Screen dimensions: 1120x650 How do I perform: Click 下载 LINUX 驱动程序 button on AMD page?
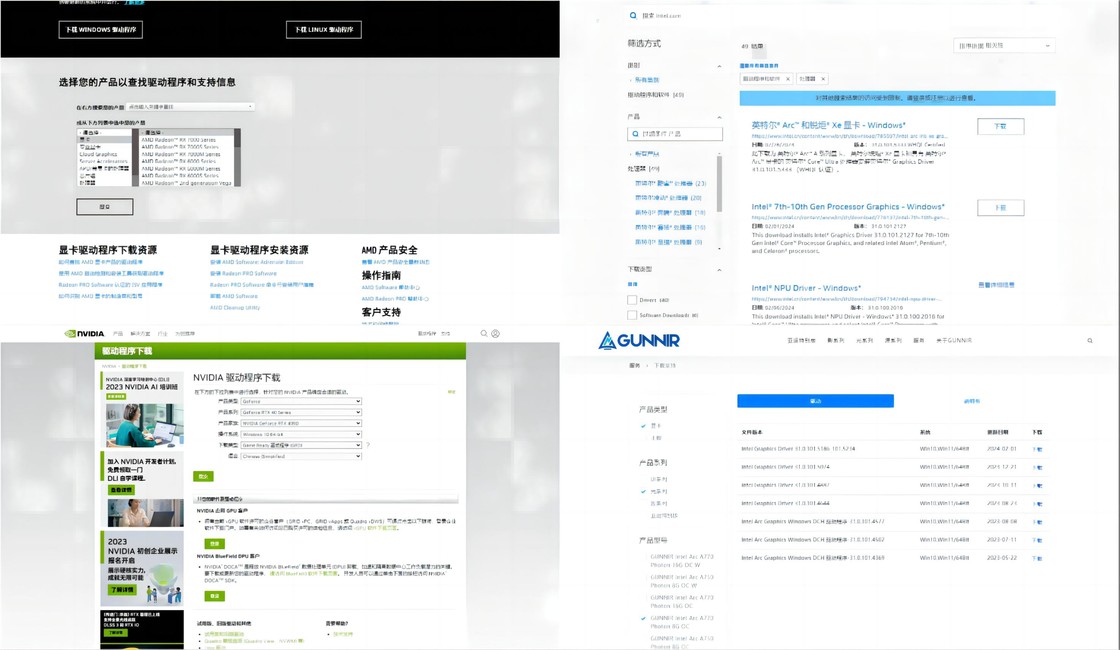tap(324, 29)
